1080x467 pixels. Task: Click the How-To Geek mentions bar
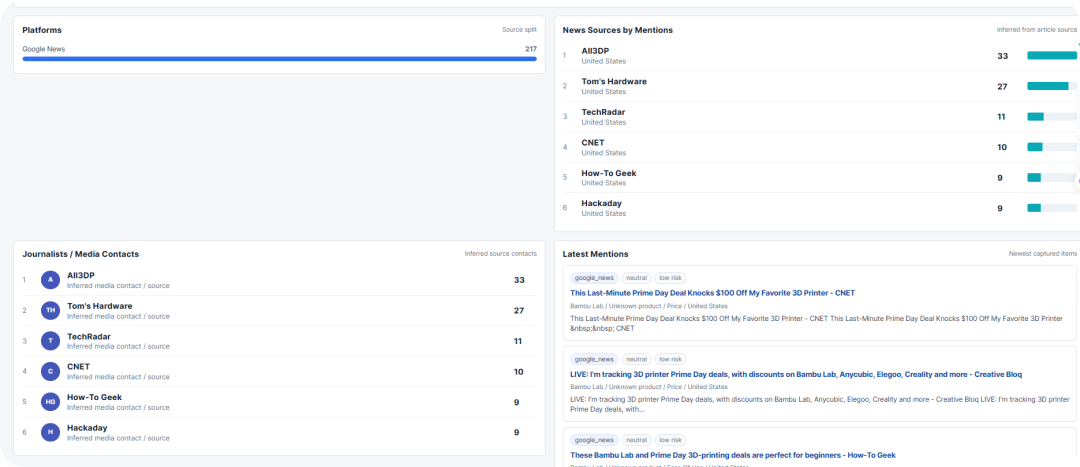coord(1052,178)
